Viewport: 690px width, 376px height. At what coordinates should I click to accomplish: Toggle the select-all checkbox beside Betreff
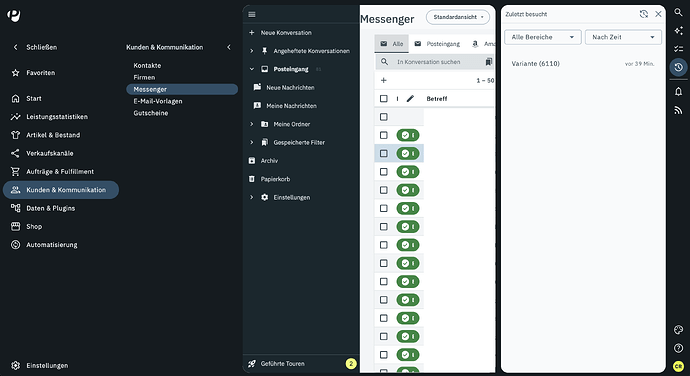pos(383,99)
